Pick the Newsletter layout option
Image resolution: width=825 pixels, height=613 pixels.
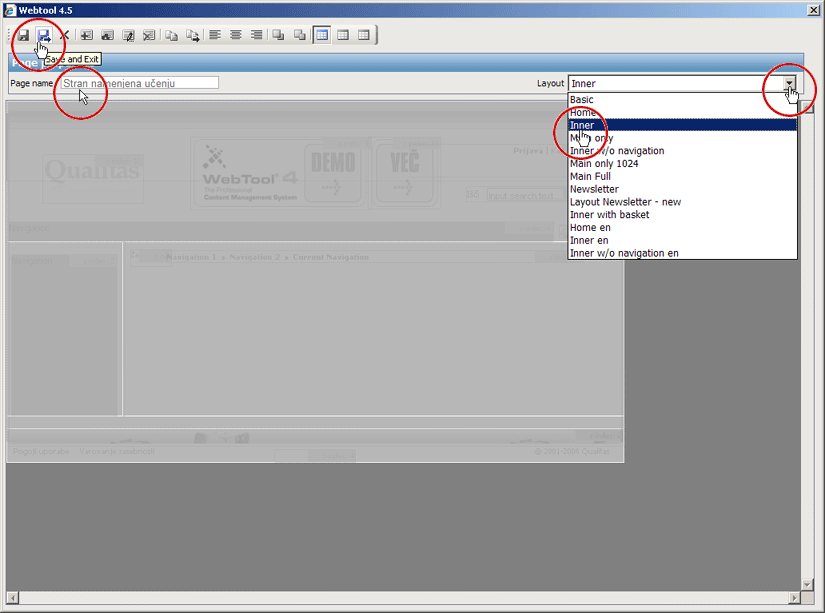(594, 189)
